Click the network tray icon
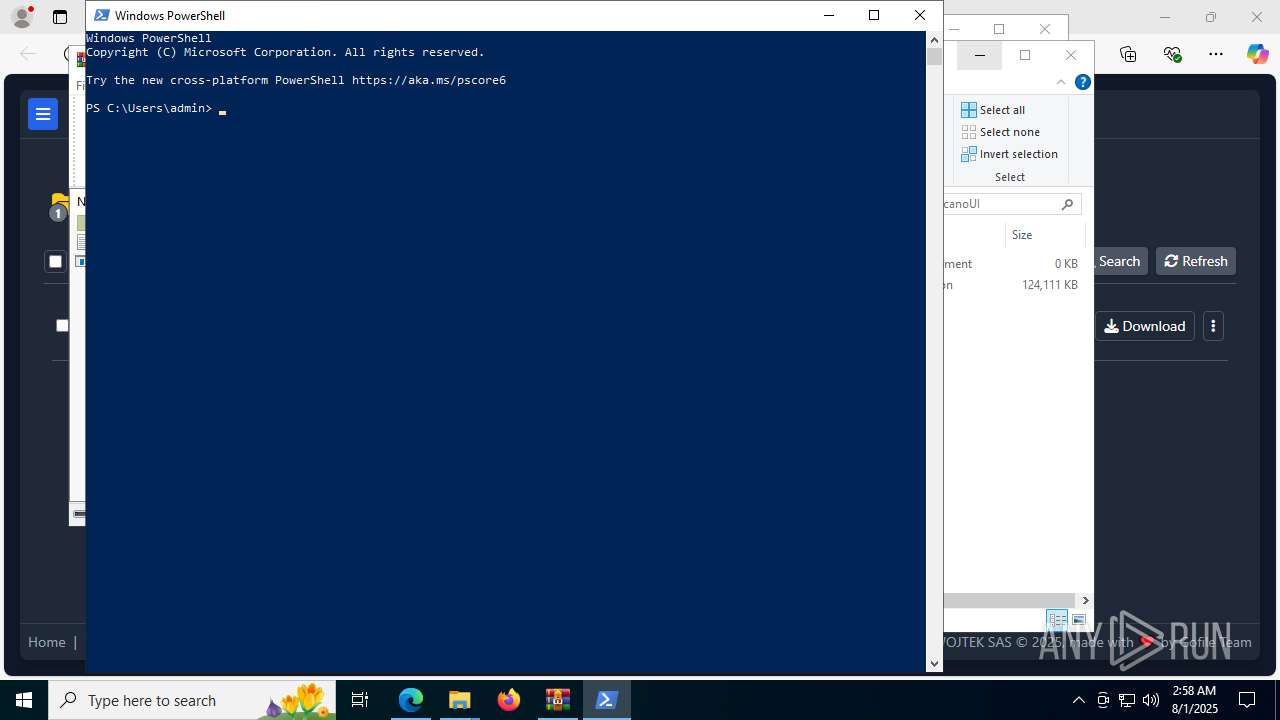 click(x=1127, y=700)
